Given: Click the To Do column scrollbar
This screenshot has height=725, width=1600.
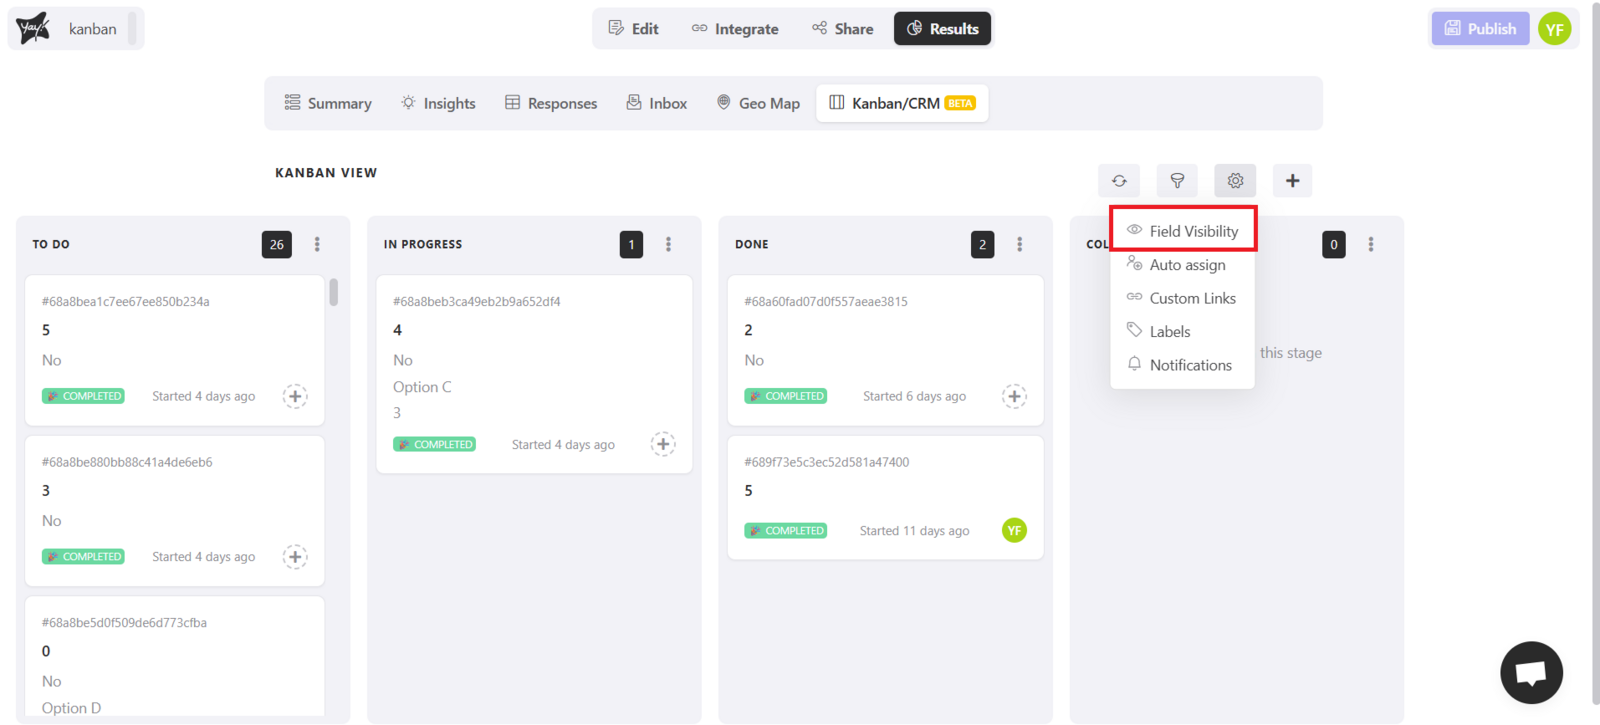Looking at the screenshot, I should pos(333,292).
